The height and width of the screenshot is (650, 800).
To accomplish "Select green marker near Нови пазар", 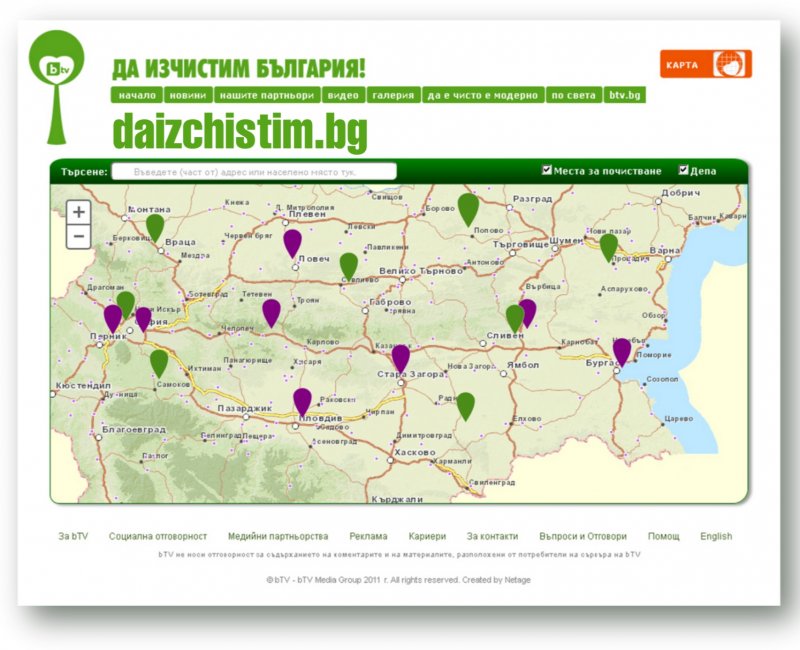I will pos(609,247).
